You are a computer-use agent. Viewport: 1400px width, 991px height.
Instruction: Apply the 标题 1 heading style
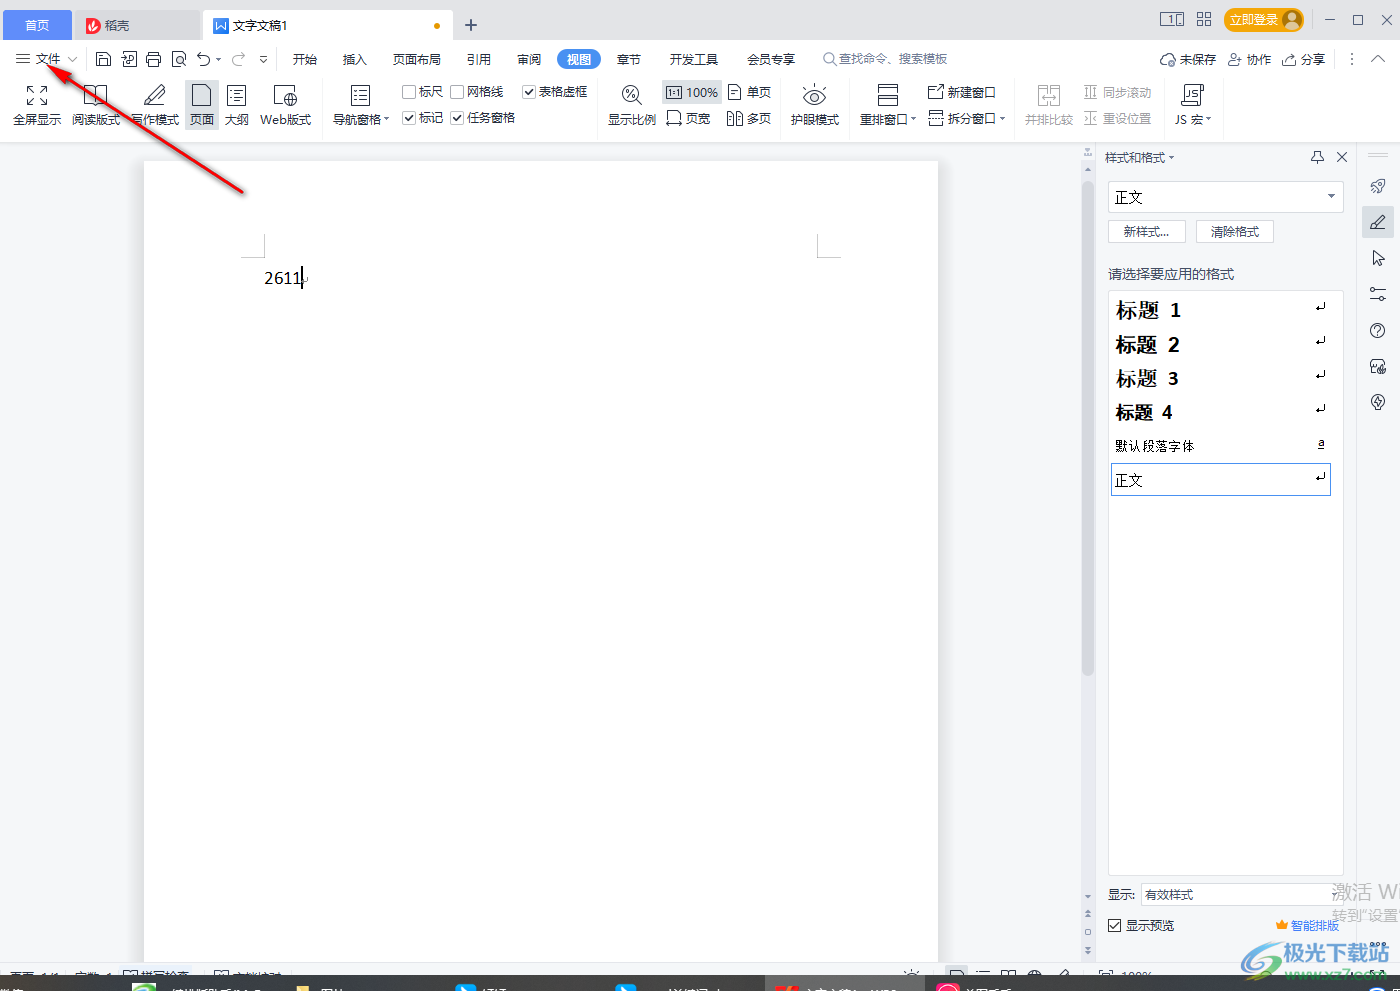pyautogui.click(x=1221, y=310)
